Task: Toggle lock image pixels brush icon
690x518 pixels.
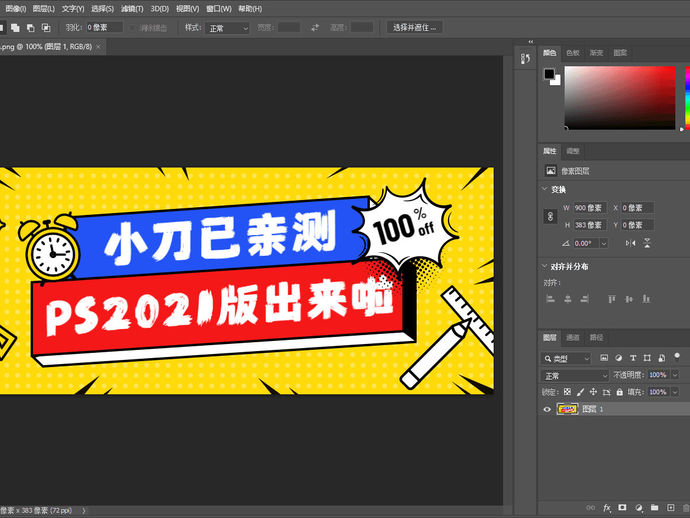Action: coord(580,392)
